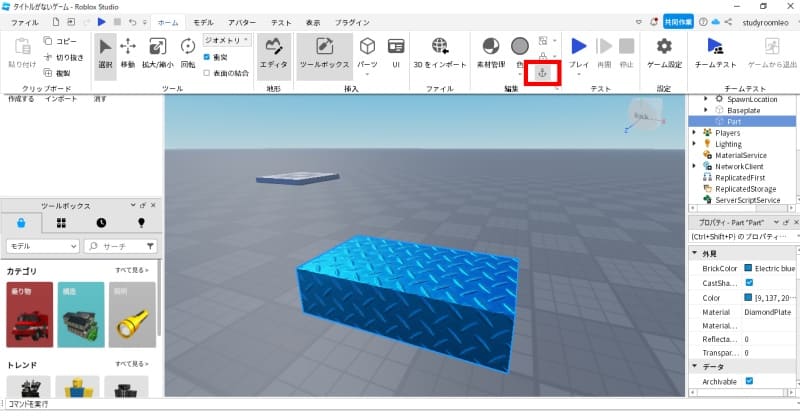Open the studyroomleo account name

pyautogui.click(x=765, y=22)
